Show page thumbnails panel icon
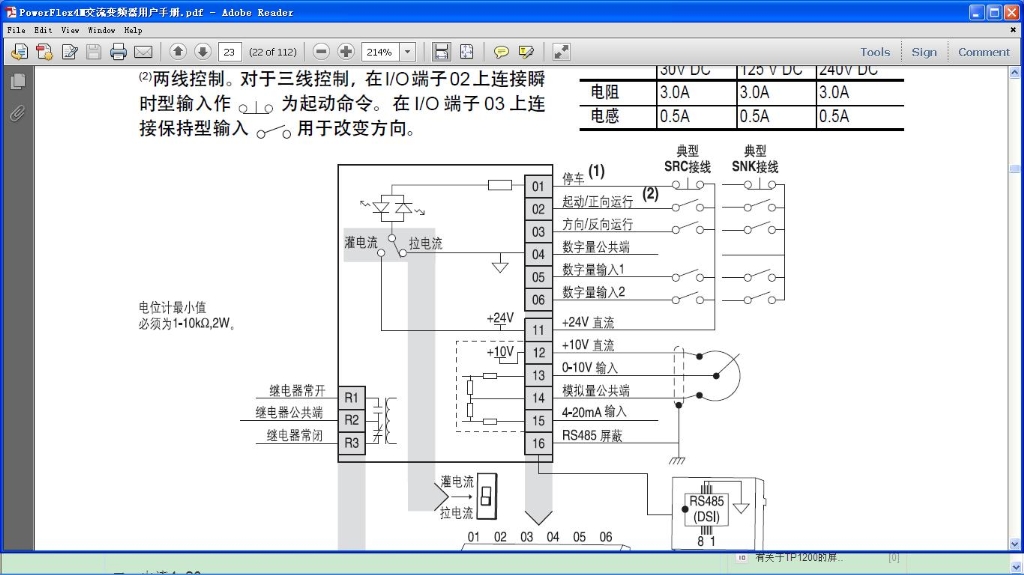 pos(18,81)
